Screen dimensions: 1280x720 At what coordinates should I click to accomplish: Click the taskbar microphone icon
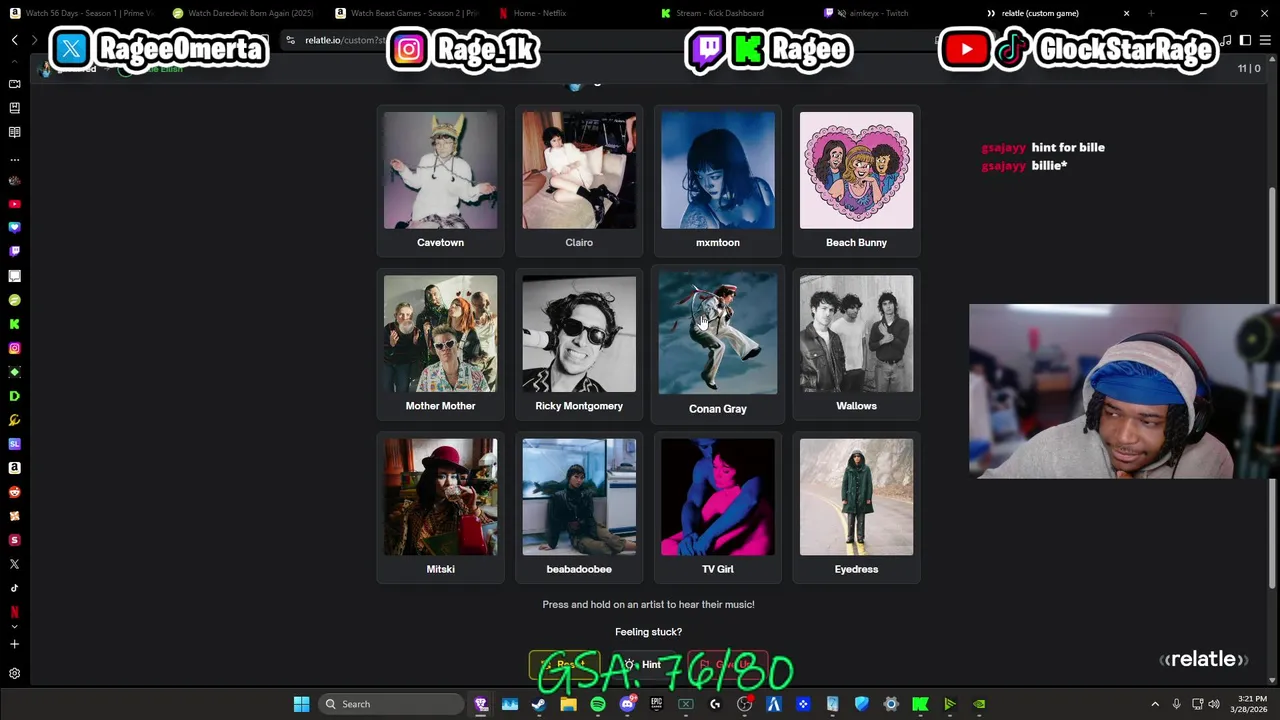tap(1176, 704)
